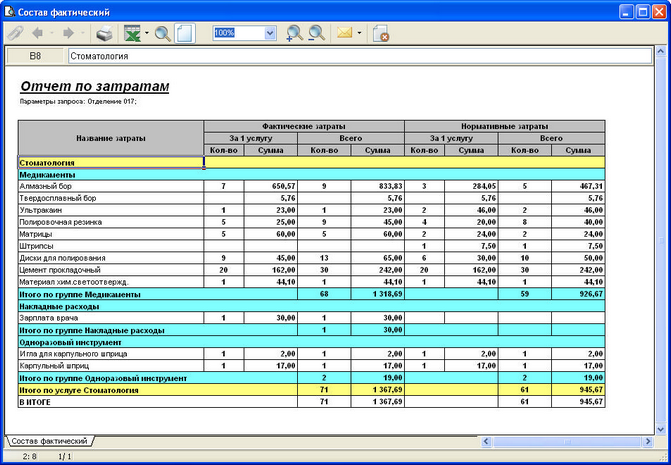Click the Одноразовый инструмент group header
The width and height of the screenshot is (671, 465).
311,342
